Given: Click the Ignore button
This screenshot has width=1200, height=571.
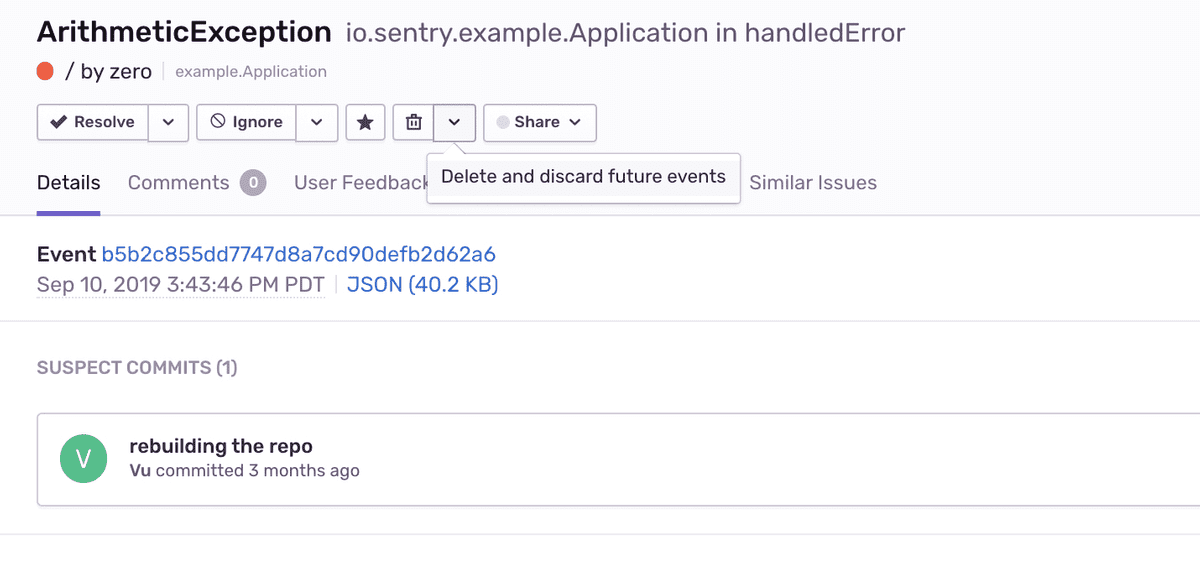Looking at the screenshot, I should point(247,122).
